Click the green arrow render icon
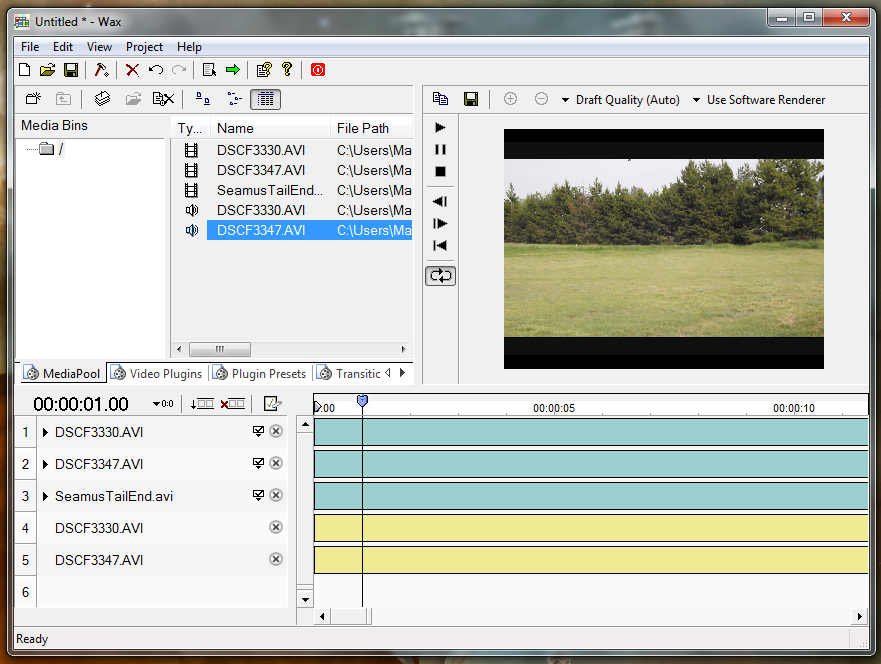This screenshot has width=881, height=664. (x=233, y=70)
